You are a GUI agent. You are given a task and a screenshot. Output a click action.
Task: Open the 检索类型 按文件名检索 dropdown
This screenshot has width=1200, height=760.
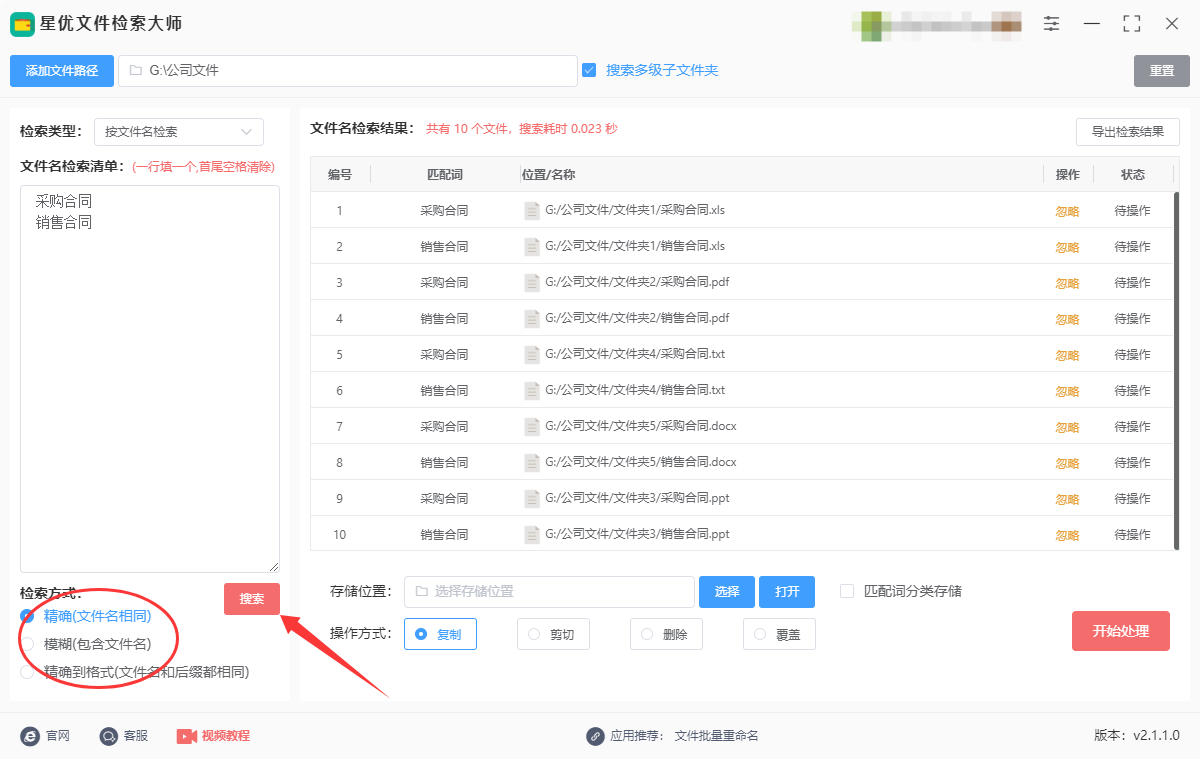click(x=179, y=132)
